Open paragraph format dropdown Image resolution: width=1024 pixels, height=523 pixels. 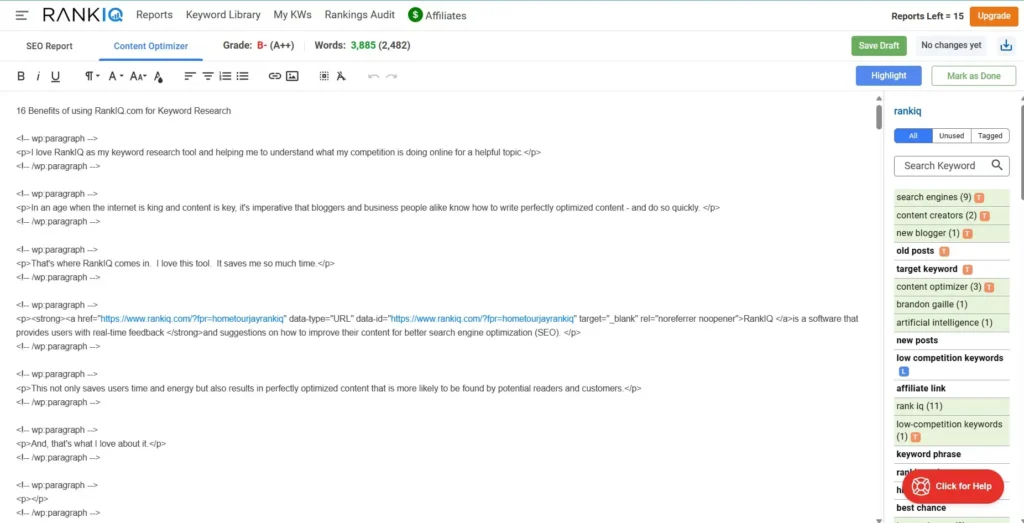pos(92,76)
